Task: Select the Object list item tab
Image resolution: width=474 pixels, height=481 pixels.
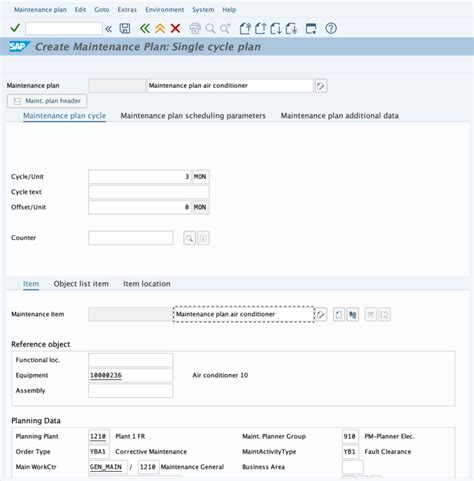Action: [81, 284]
